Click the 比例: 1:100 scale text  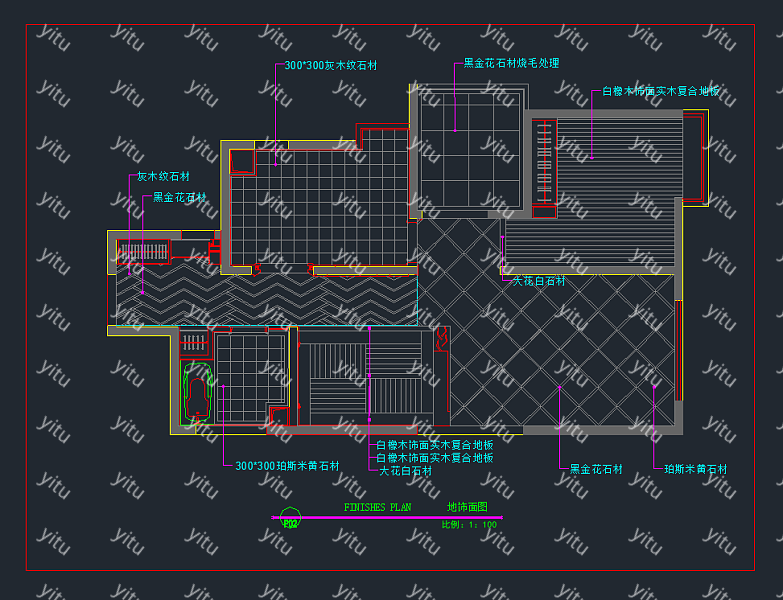click(x=469, y=525)
